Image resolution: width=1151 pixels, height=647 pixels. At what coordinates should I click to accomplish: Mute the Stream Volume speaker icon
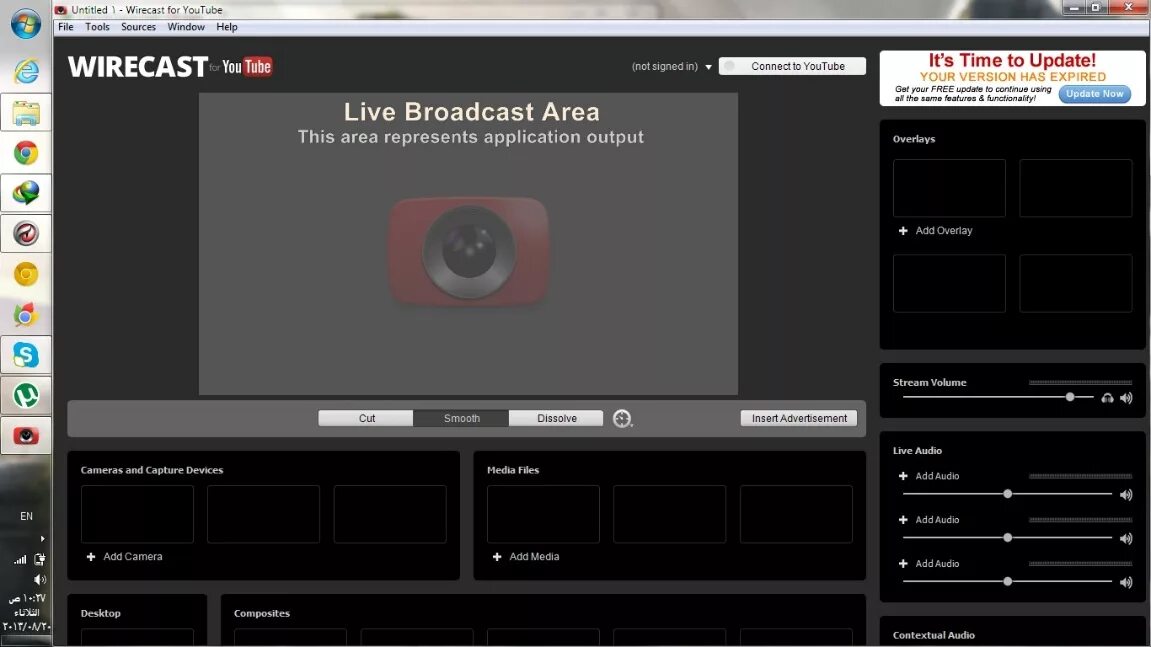[x=1126, y=398]
